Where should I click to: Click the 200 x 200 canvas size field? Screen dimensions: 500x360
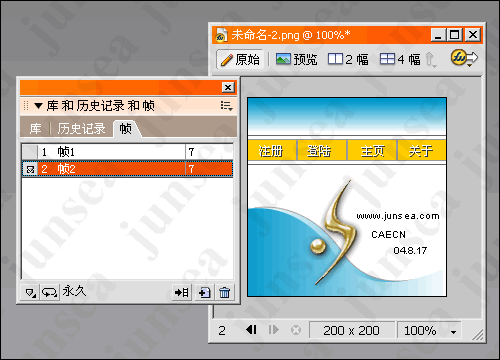[x=352, y=330]
